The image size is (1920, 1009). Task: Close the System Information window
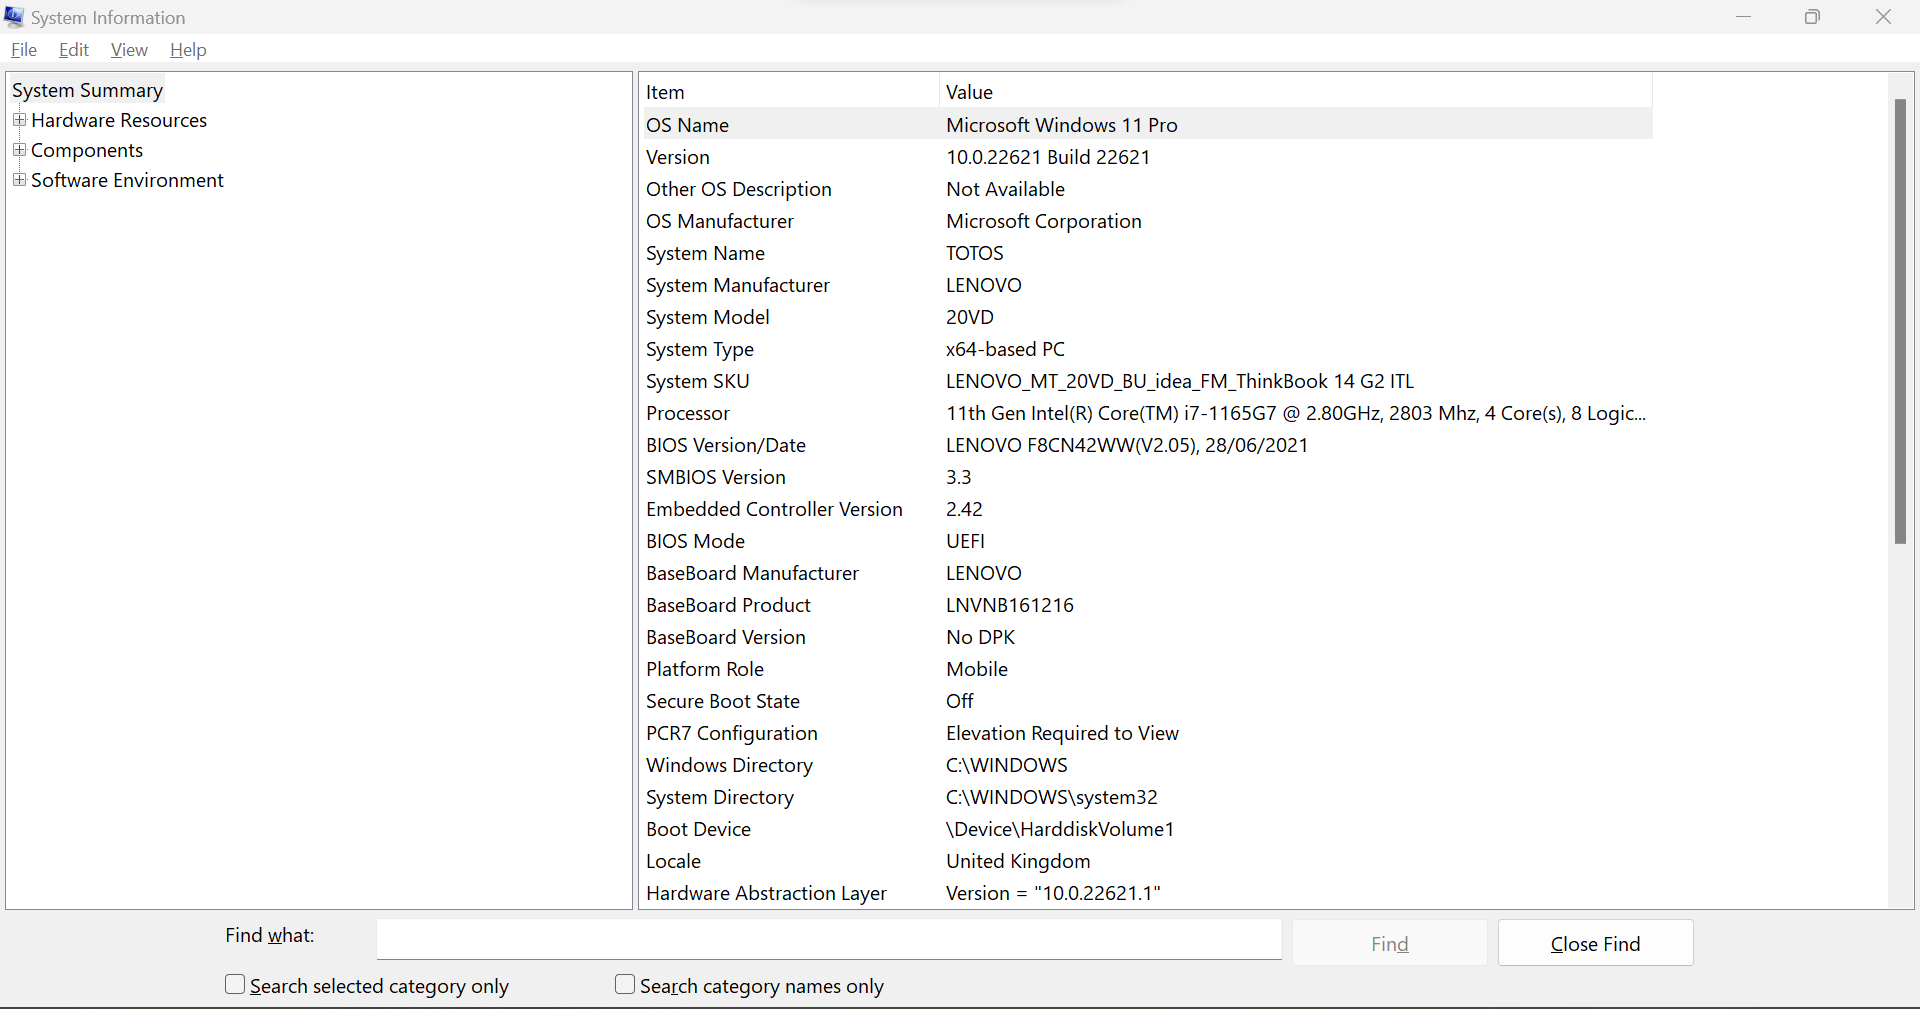coord(1883,17)
